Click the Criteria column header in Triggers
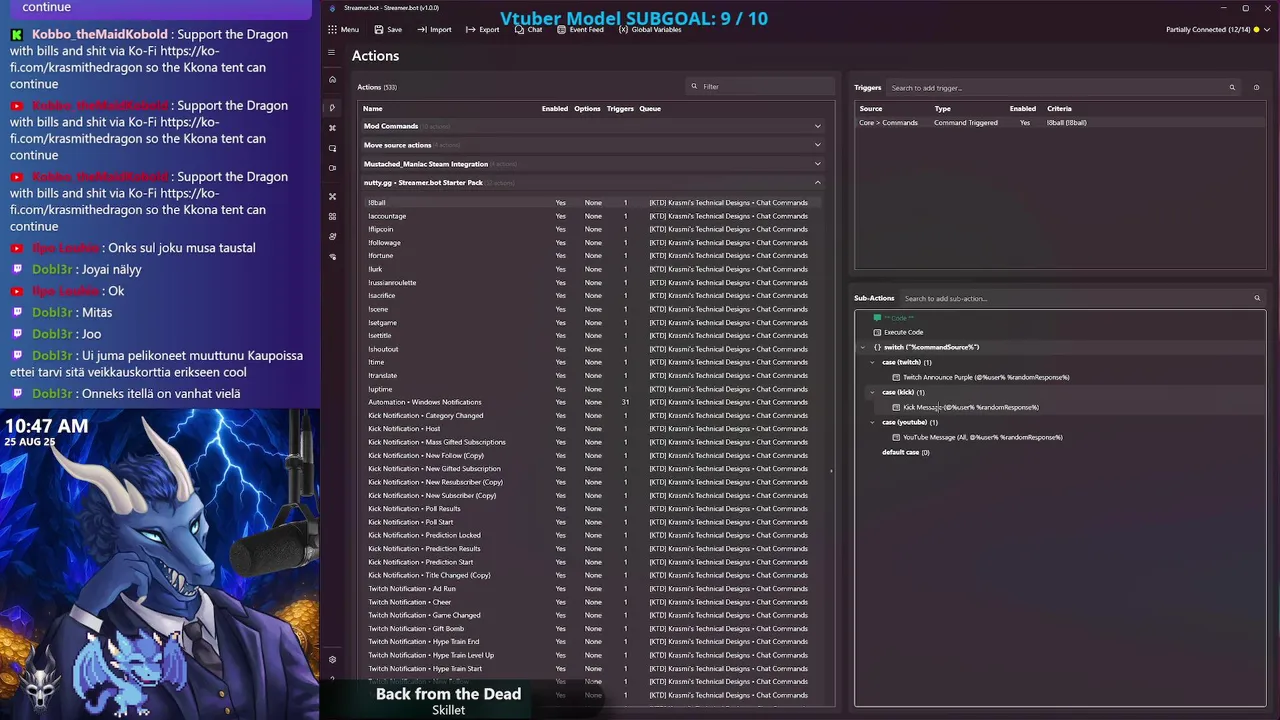Screen dimensions: 1280x720 tap(1059, 108)
